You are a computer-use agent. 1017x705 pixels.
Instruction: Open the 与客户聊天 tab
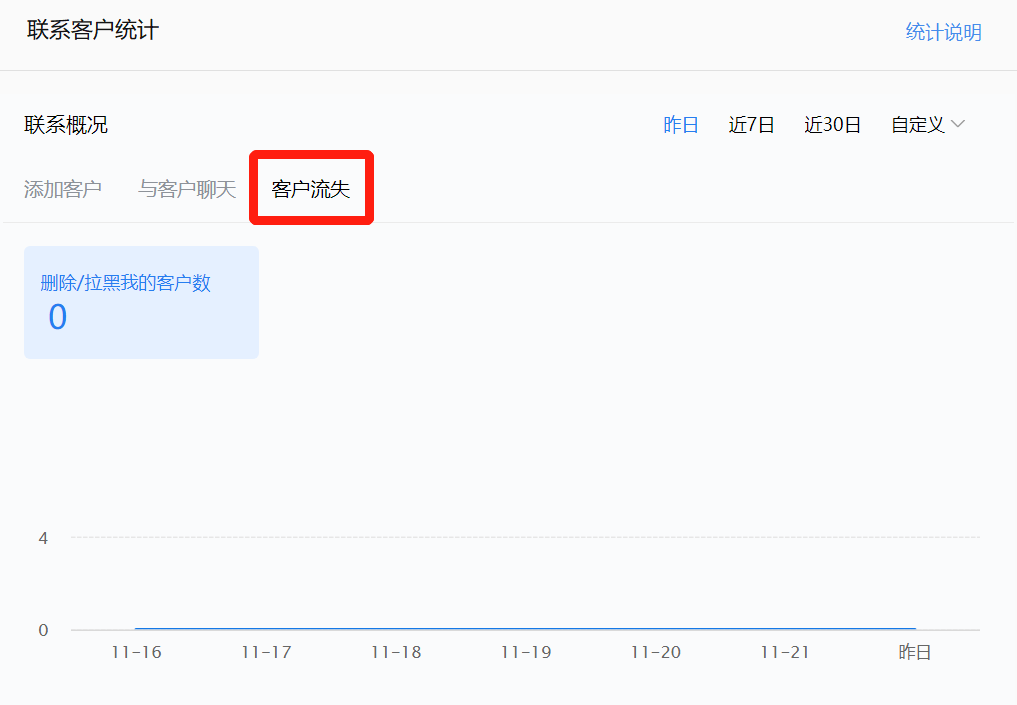coord(187,189)
